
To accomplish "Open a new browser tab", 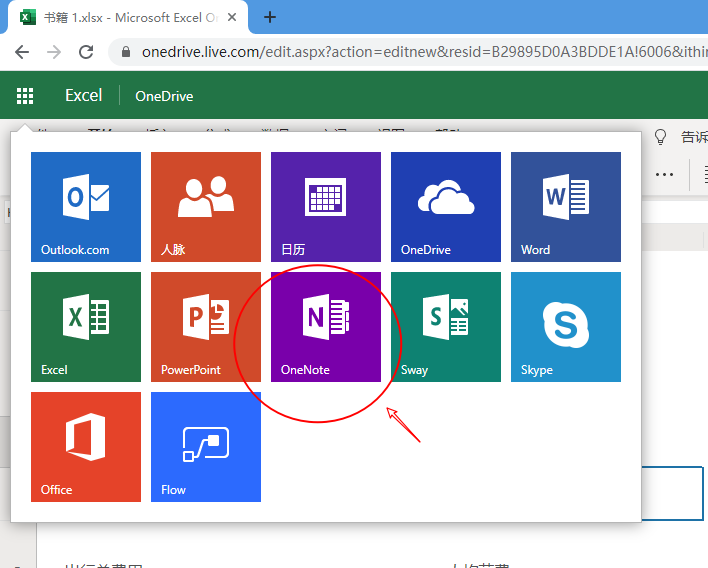I will click(270, 17).
